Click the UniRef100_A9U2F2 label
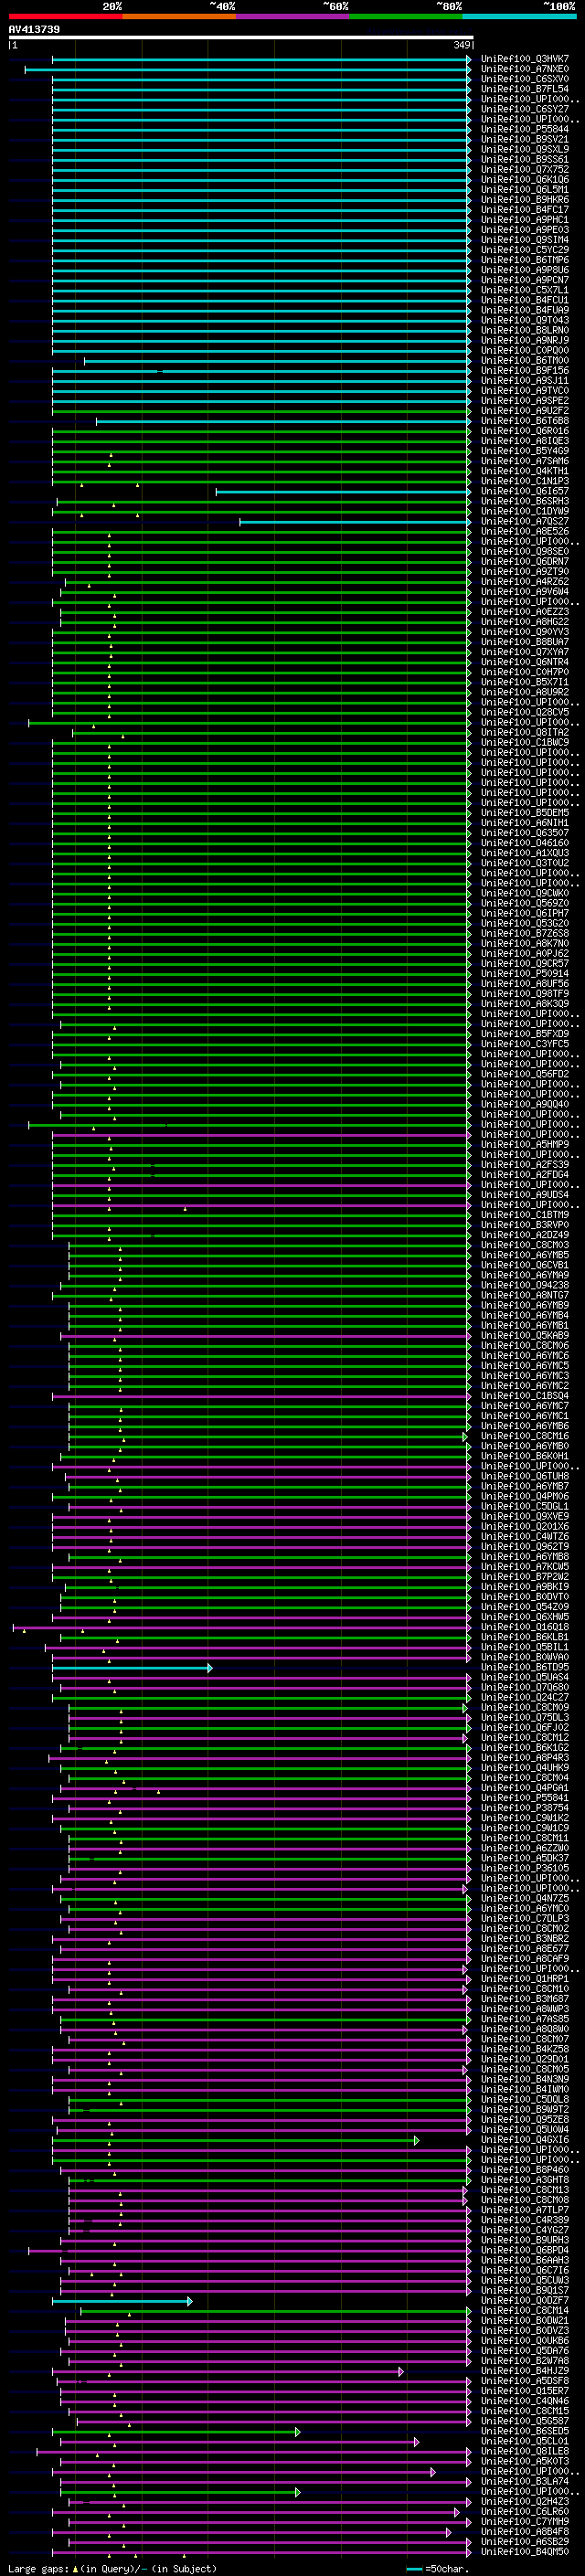Image resolution: width=585 pixels, height=2576 pixels. point(524,410)
